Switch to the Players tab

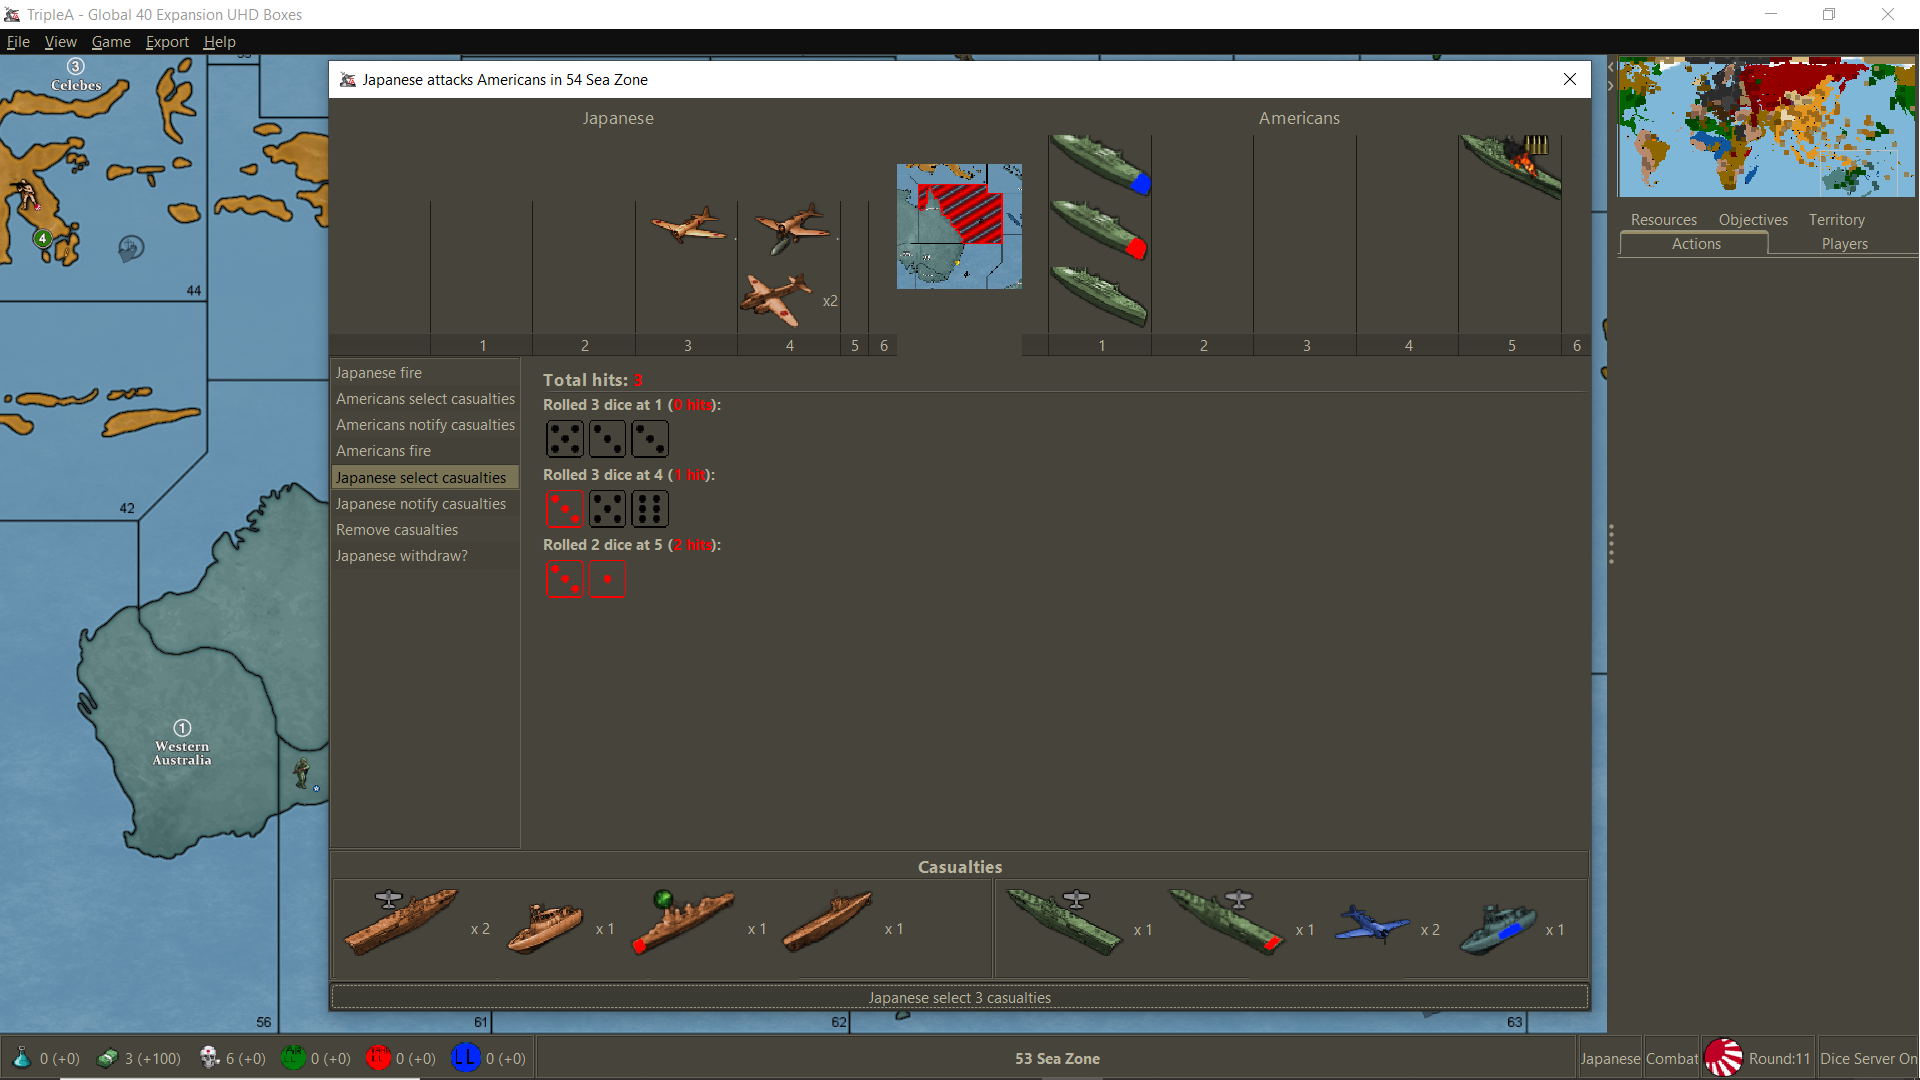click(1844, 244)
